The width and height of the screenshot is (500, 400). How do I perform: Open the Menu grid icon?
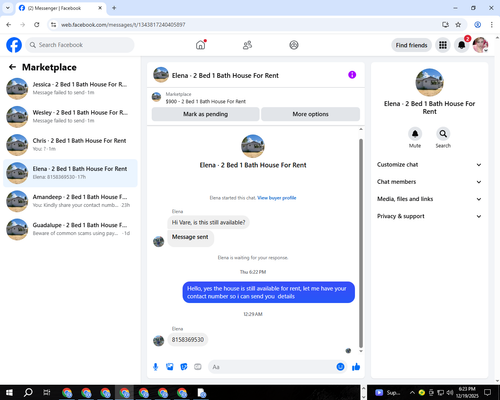tap(443, 45)
